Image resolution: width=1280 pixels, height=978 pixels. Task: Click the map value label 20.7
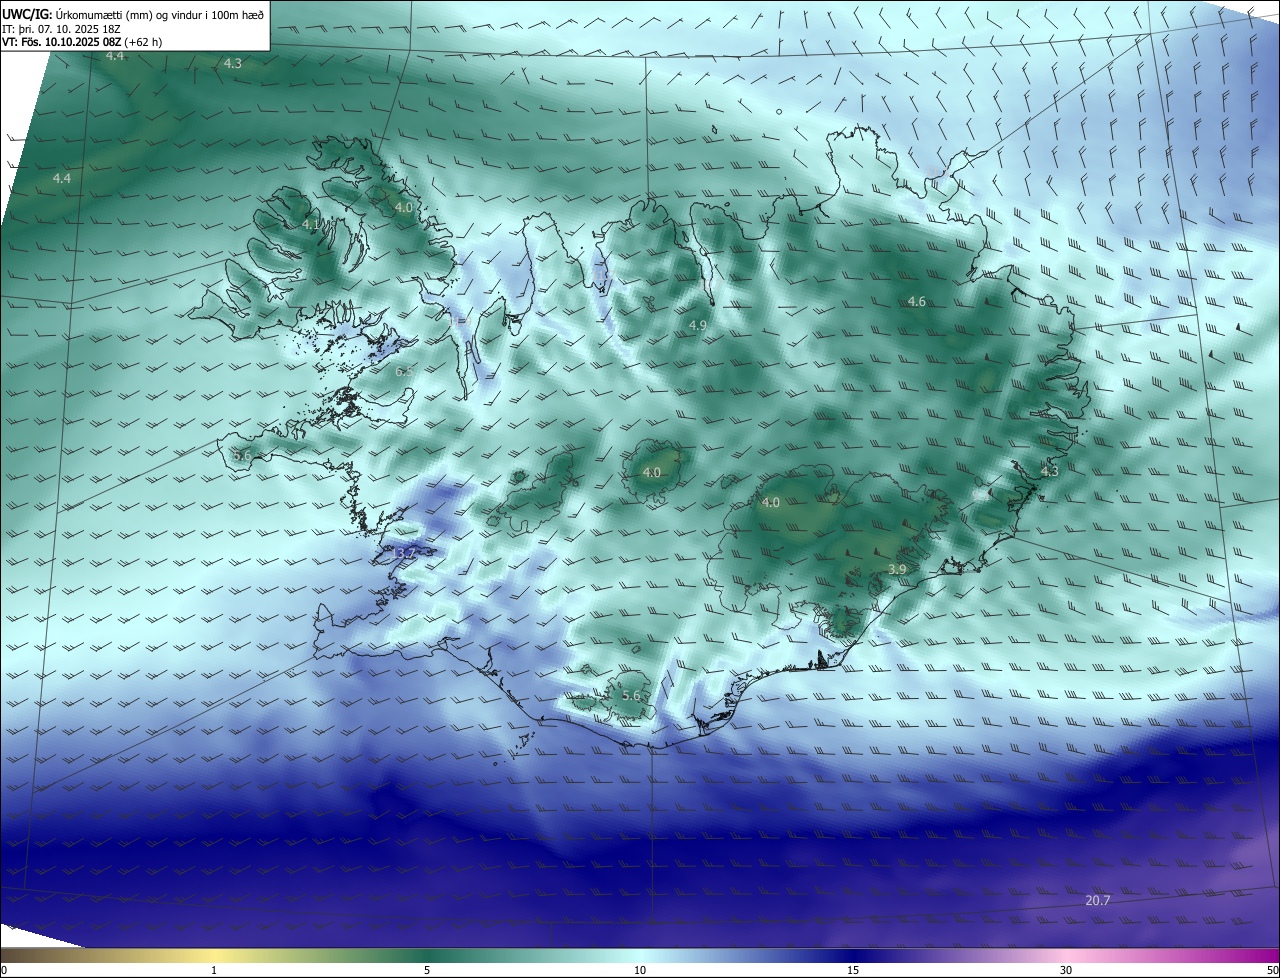[x=1097, y=900]
